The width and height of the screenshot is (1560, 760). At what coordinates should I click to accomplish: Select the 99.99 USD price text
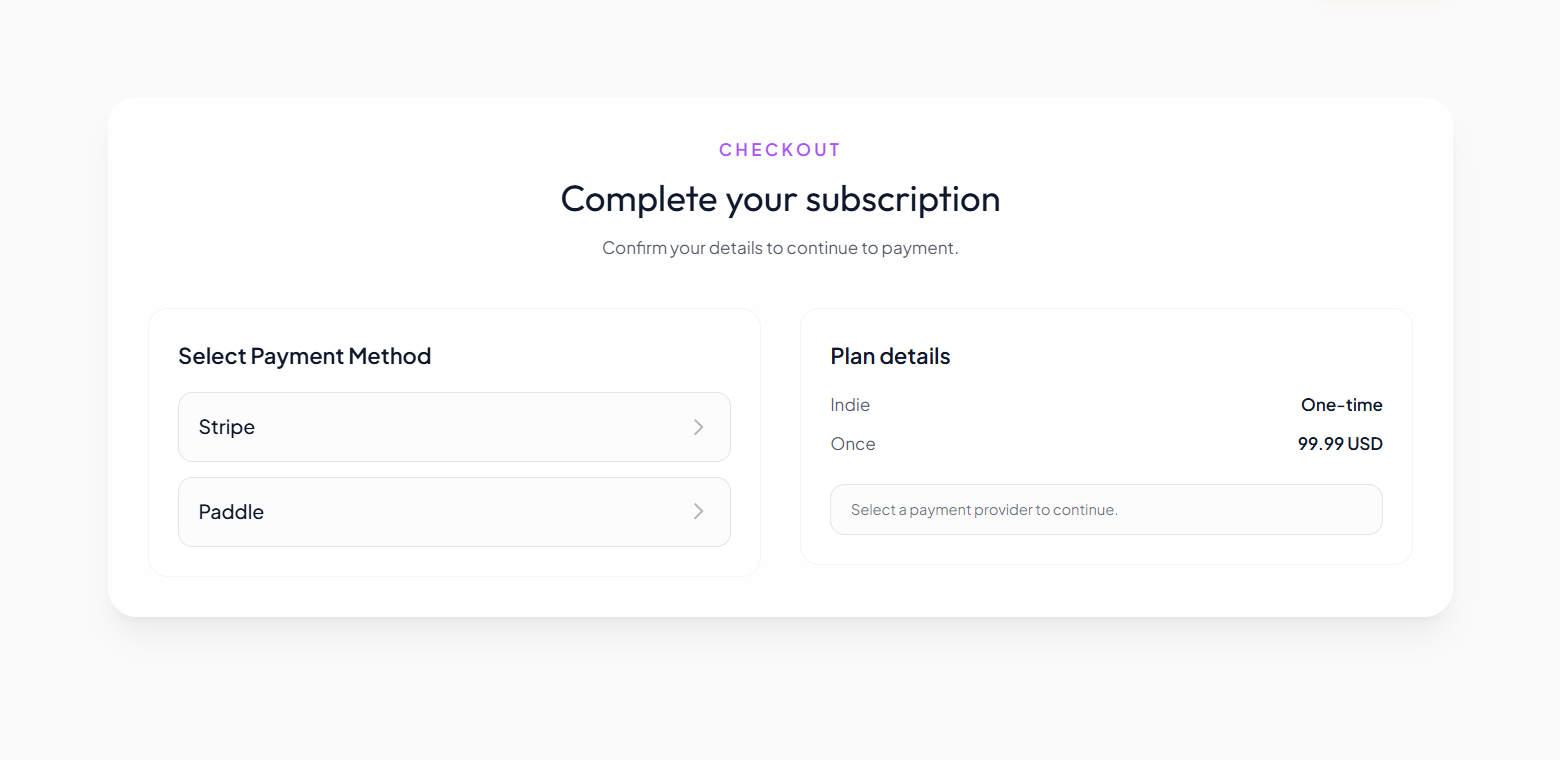1339,443
